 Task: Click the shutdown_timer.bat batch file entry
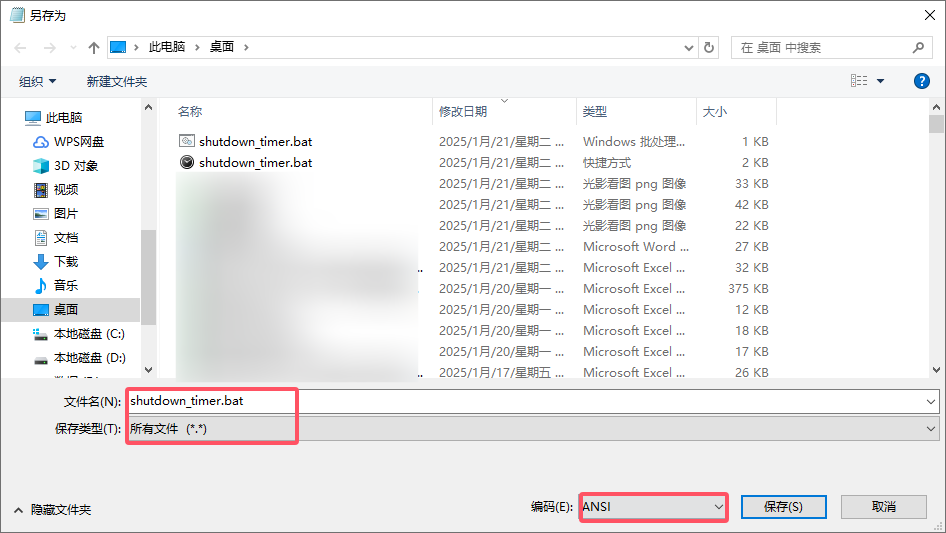click(255, 141)
